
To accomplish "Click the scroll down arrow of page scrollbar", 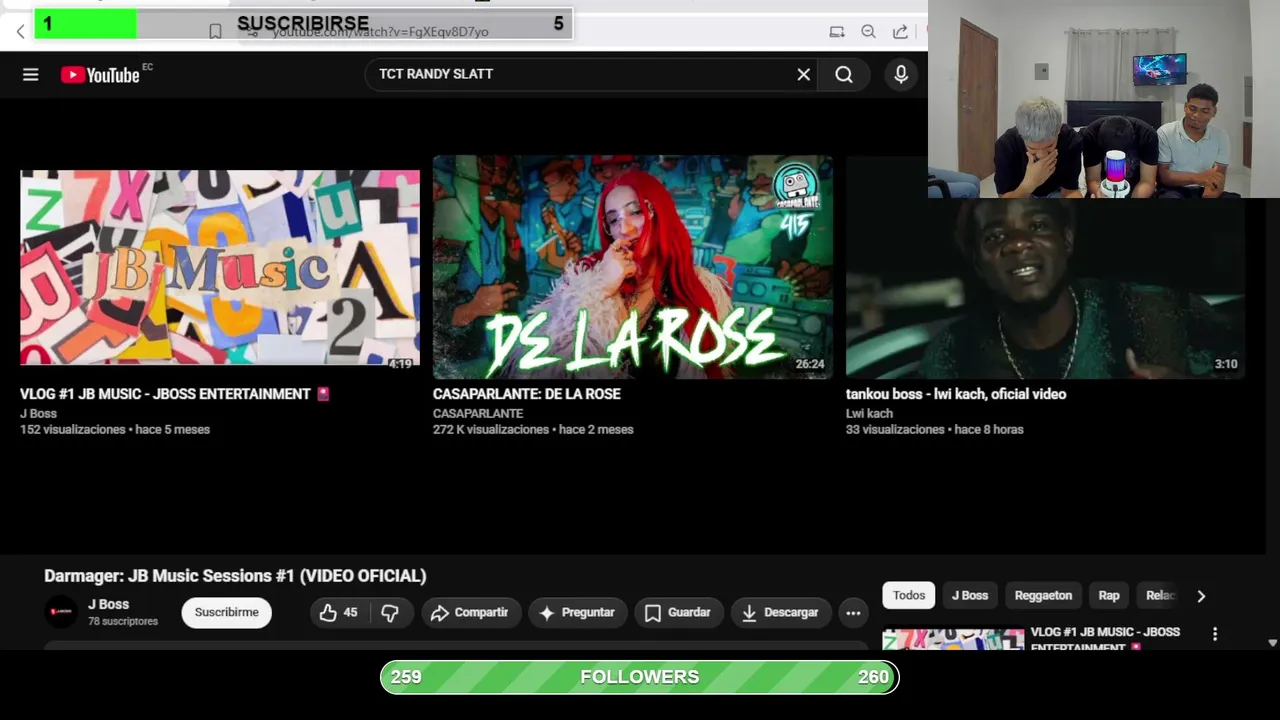I will [x=1273, y=643].
